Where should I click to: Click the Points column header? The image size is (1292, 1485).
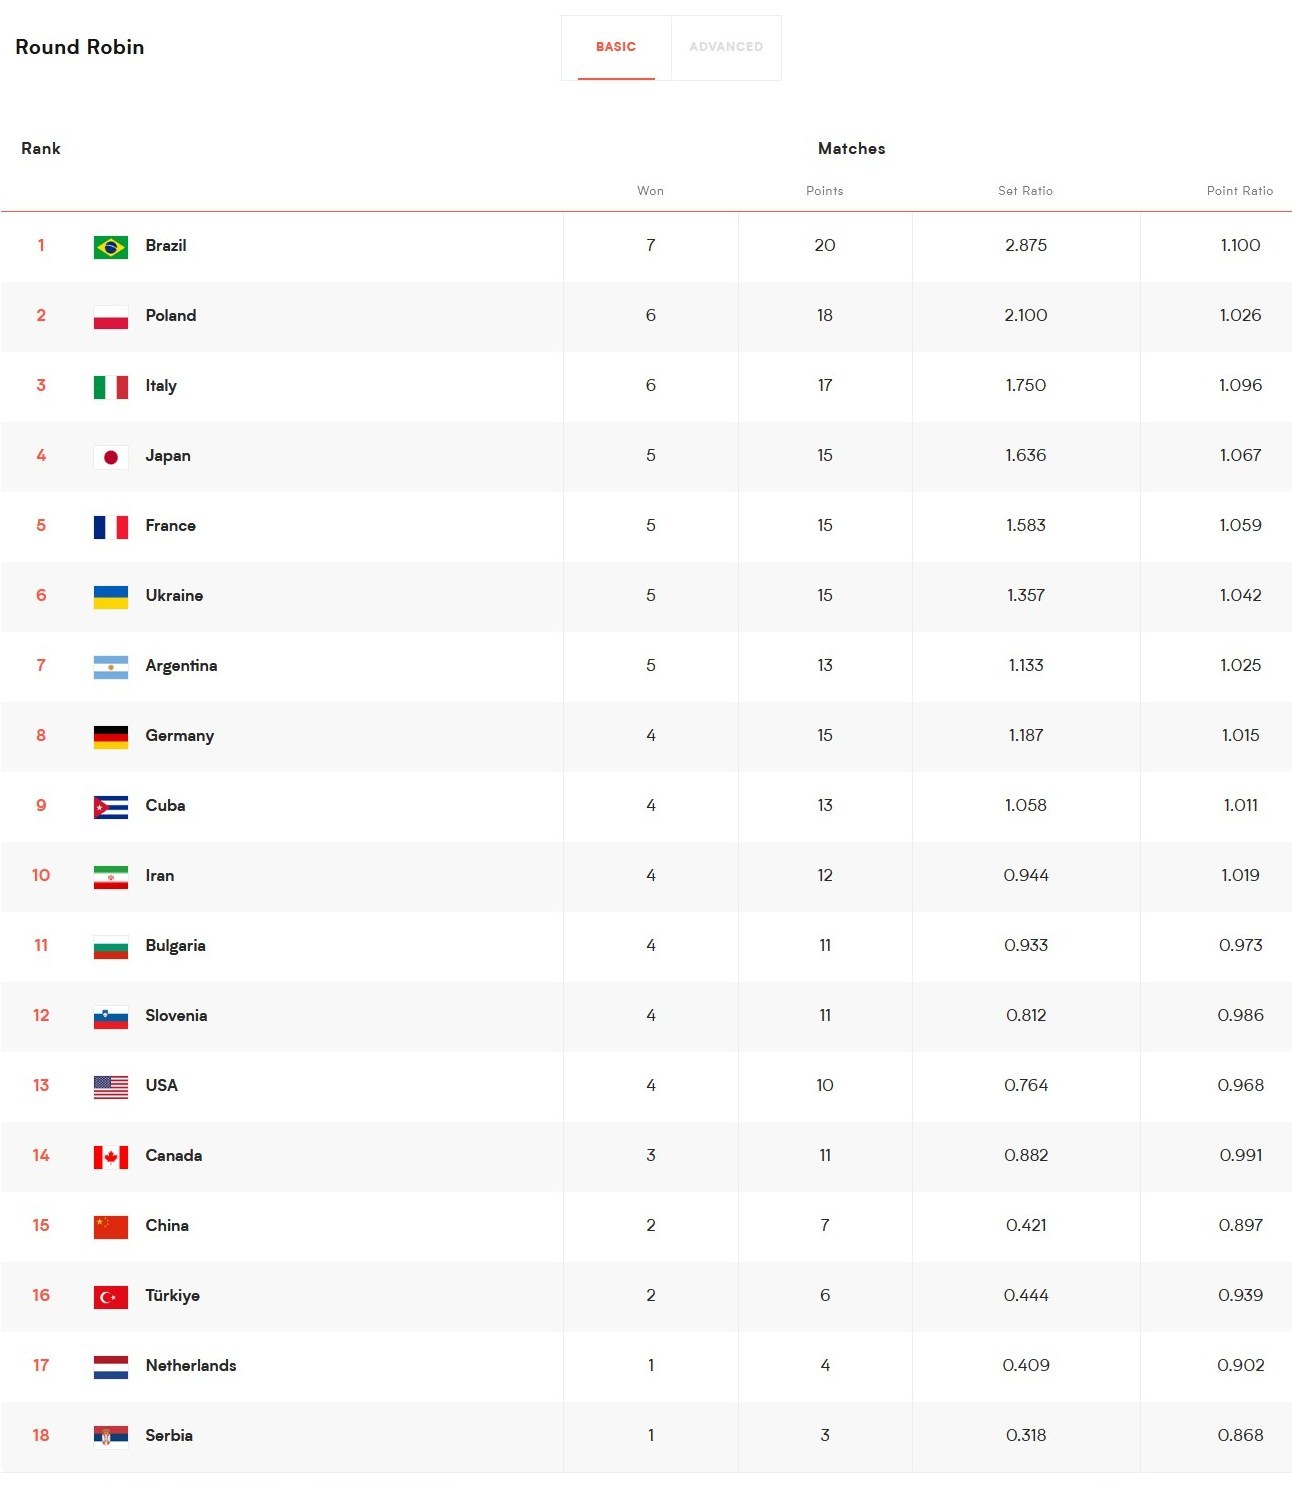click(825, 191)
